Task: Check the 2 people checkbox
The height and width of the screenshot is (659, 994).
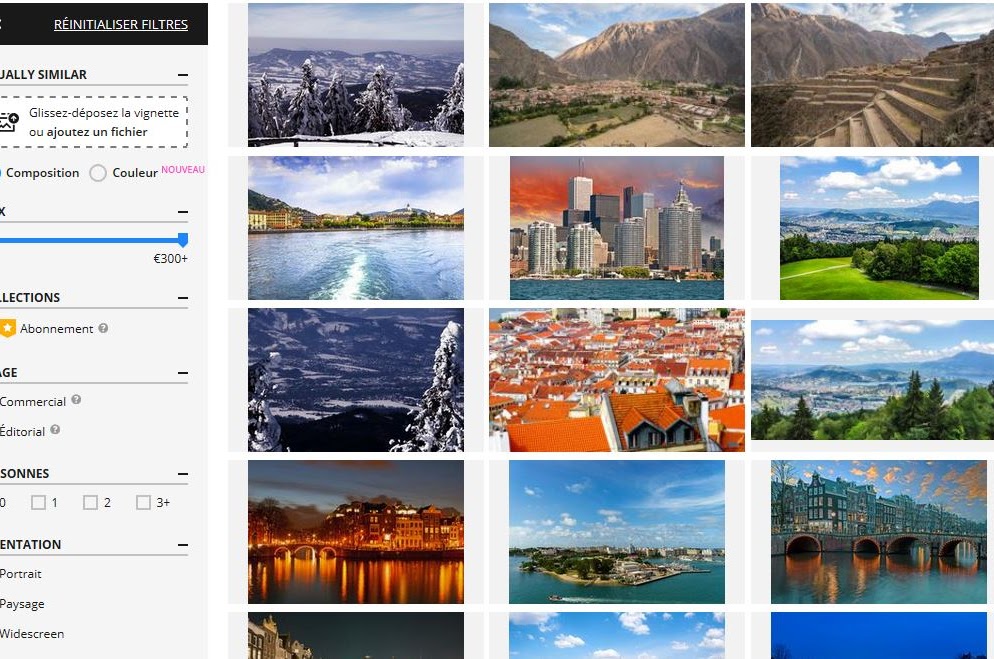Action: click(x=90, y=502)
